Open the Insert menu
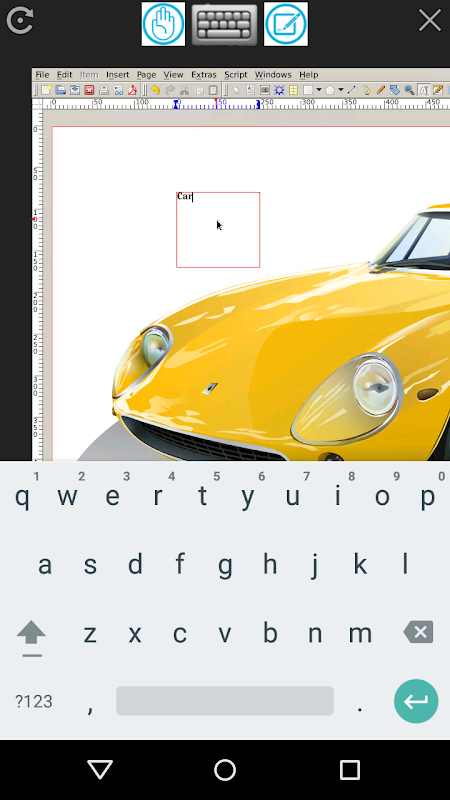 point(117,74)
